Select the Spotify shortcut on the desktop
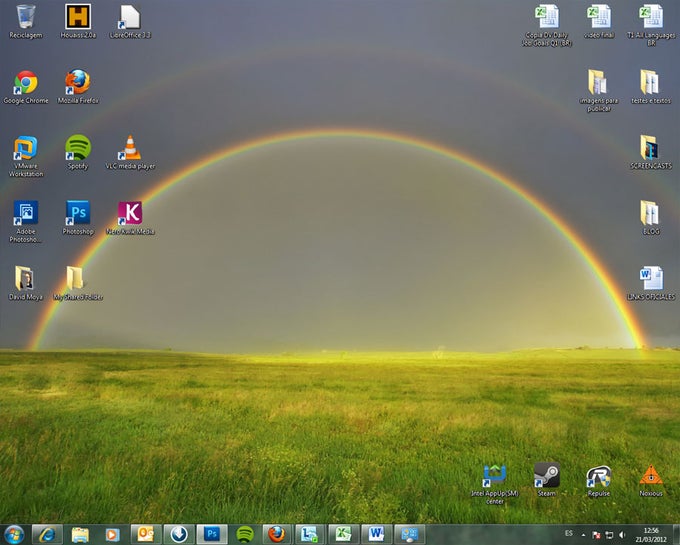The height and width of the screenshot is (545, 680). [78, 152]
